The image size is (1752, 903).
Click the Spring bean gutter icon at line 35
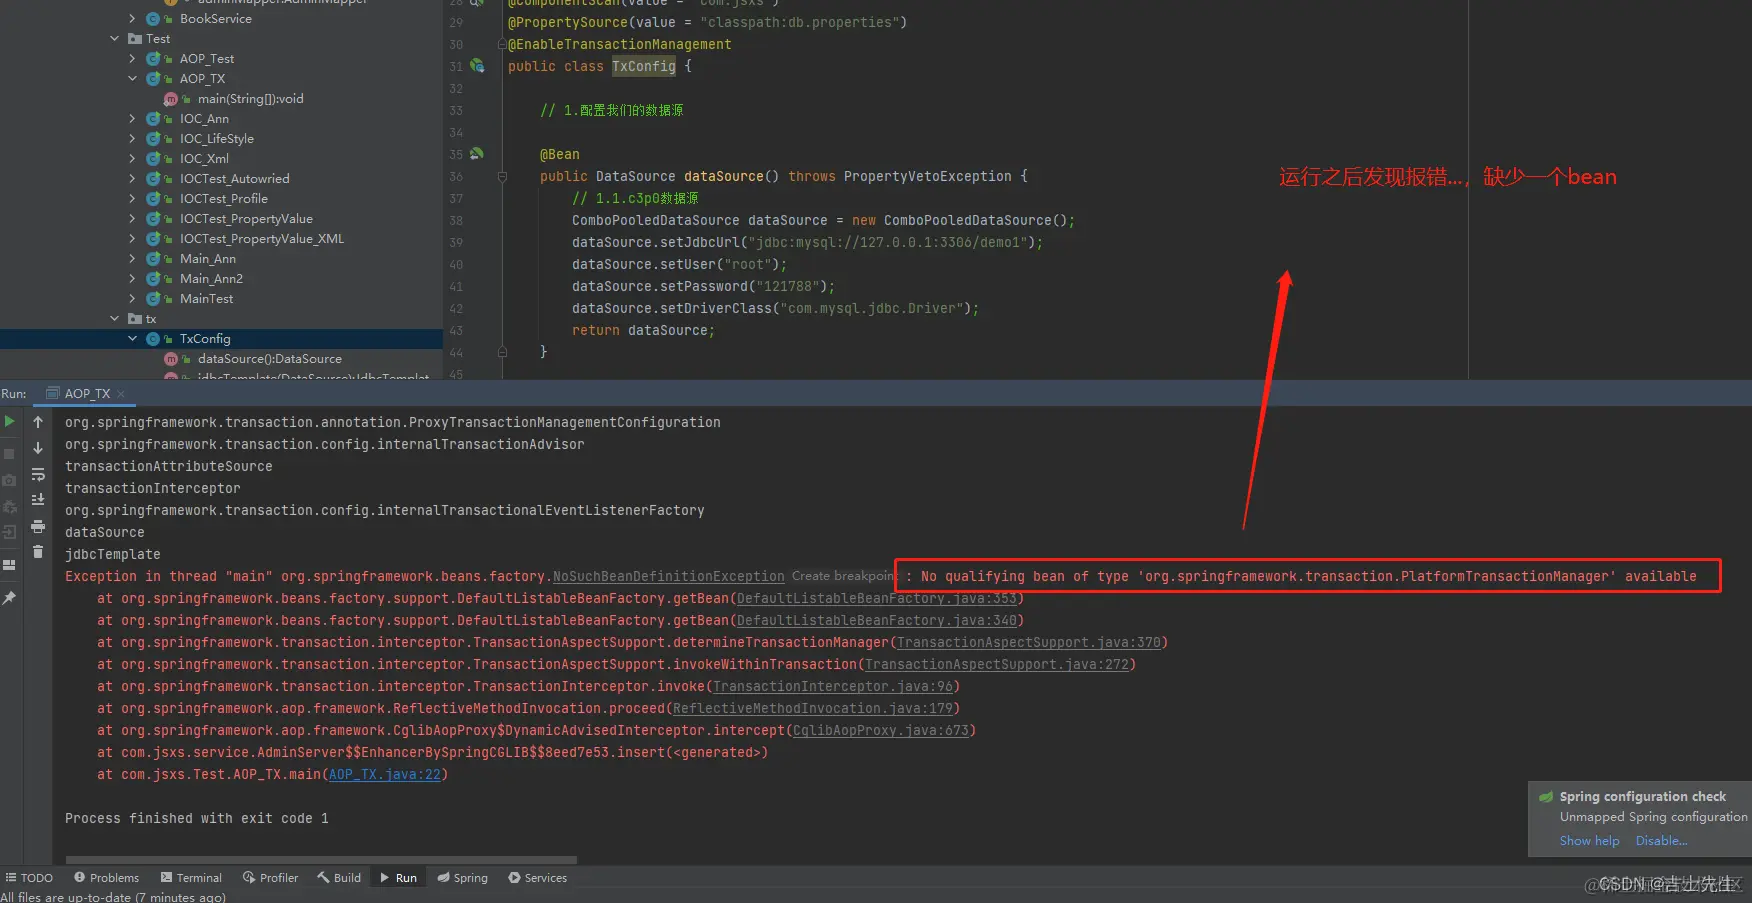pos(477,154)
